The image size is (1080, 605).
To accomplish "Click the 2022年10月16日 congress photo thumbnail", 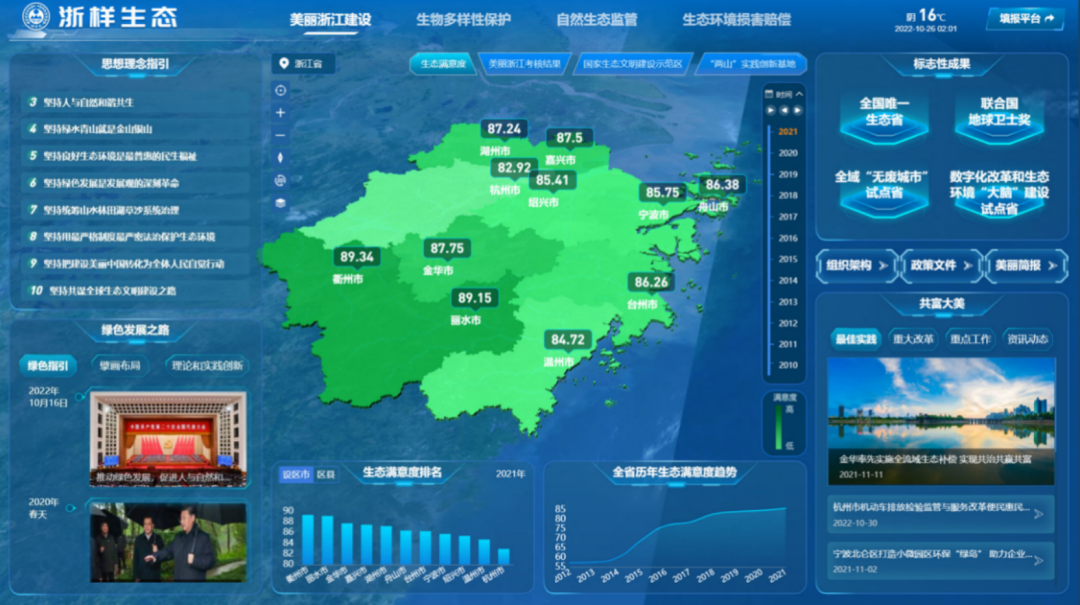I will [x=167, y=438].
